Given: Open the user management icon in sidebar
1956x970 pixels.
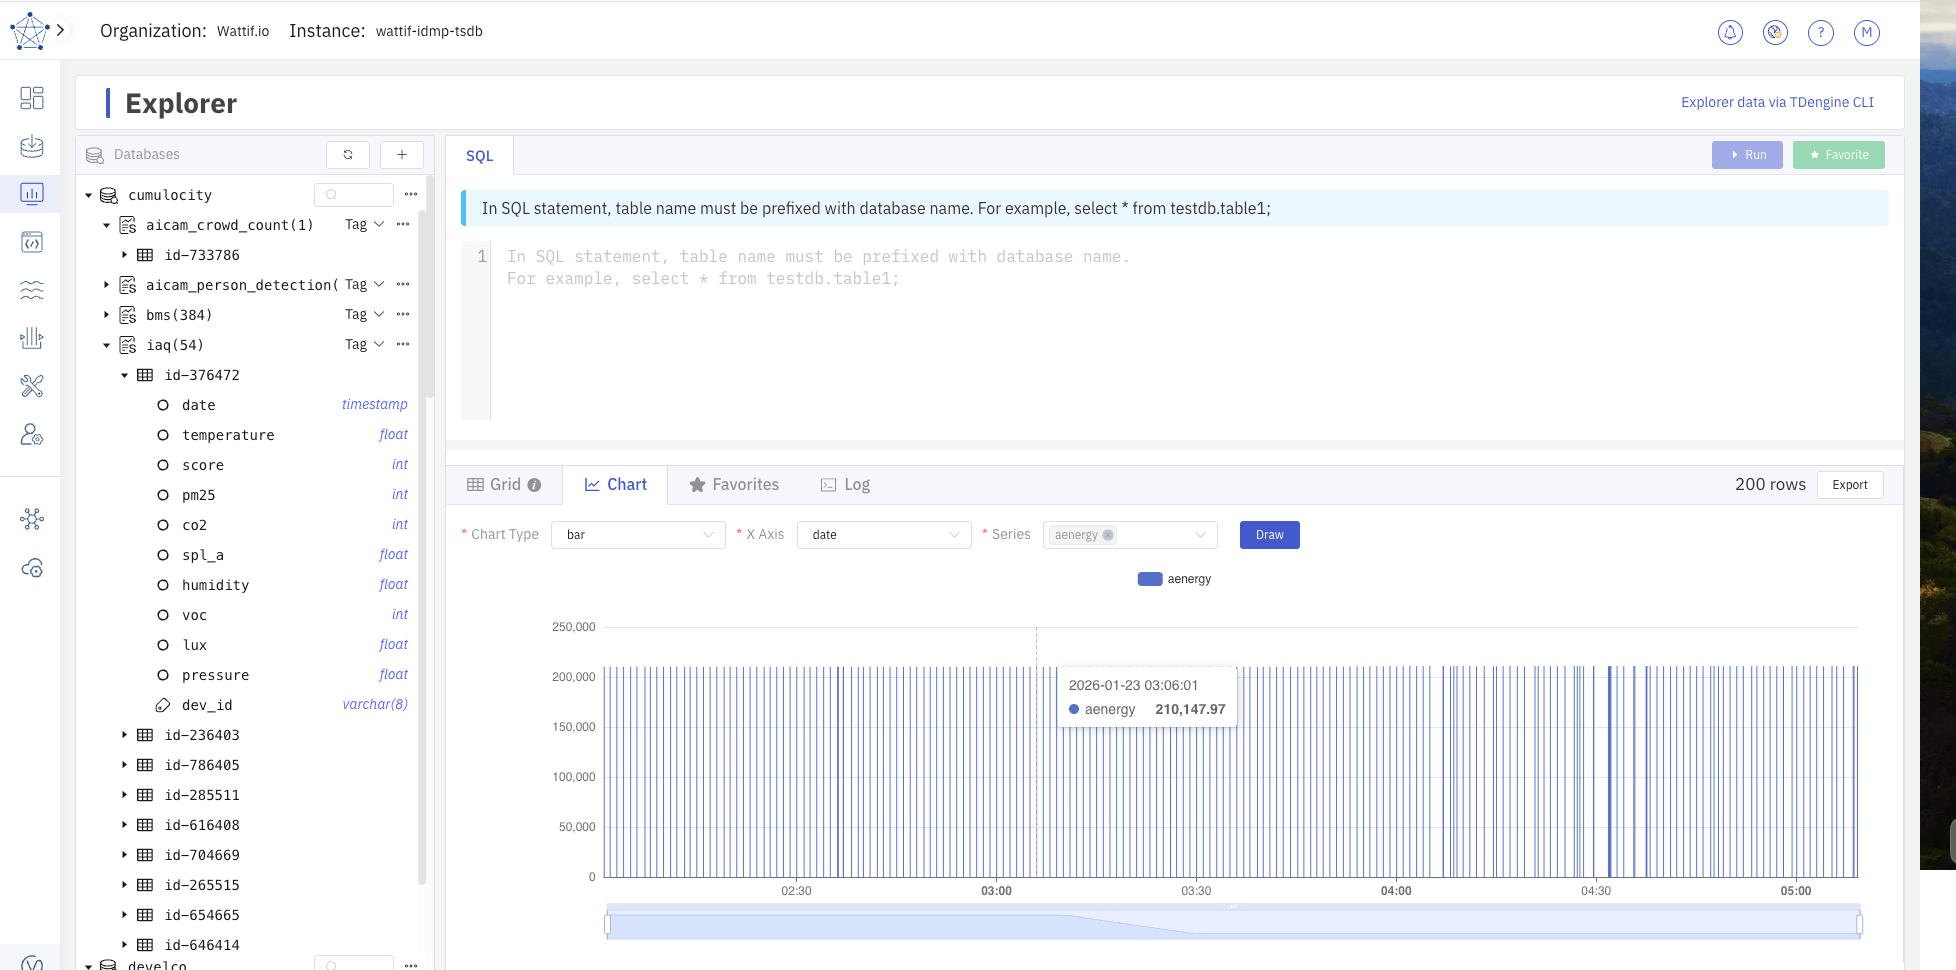Looking at the screenshot, I should pyautogui.click(x=32, y=435).
